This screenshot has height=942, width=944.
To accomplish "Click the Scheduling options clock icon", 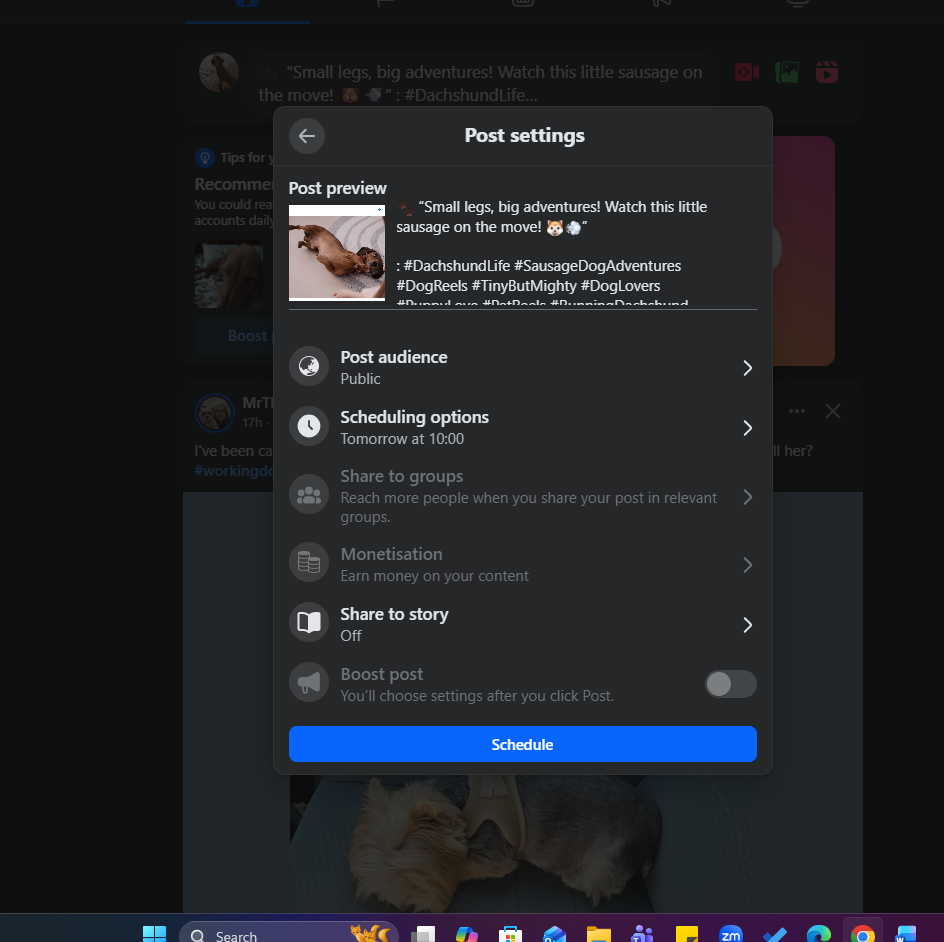I will (x=309, y=426).
